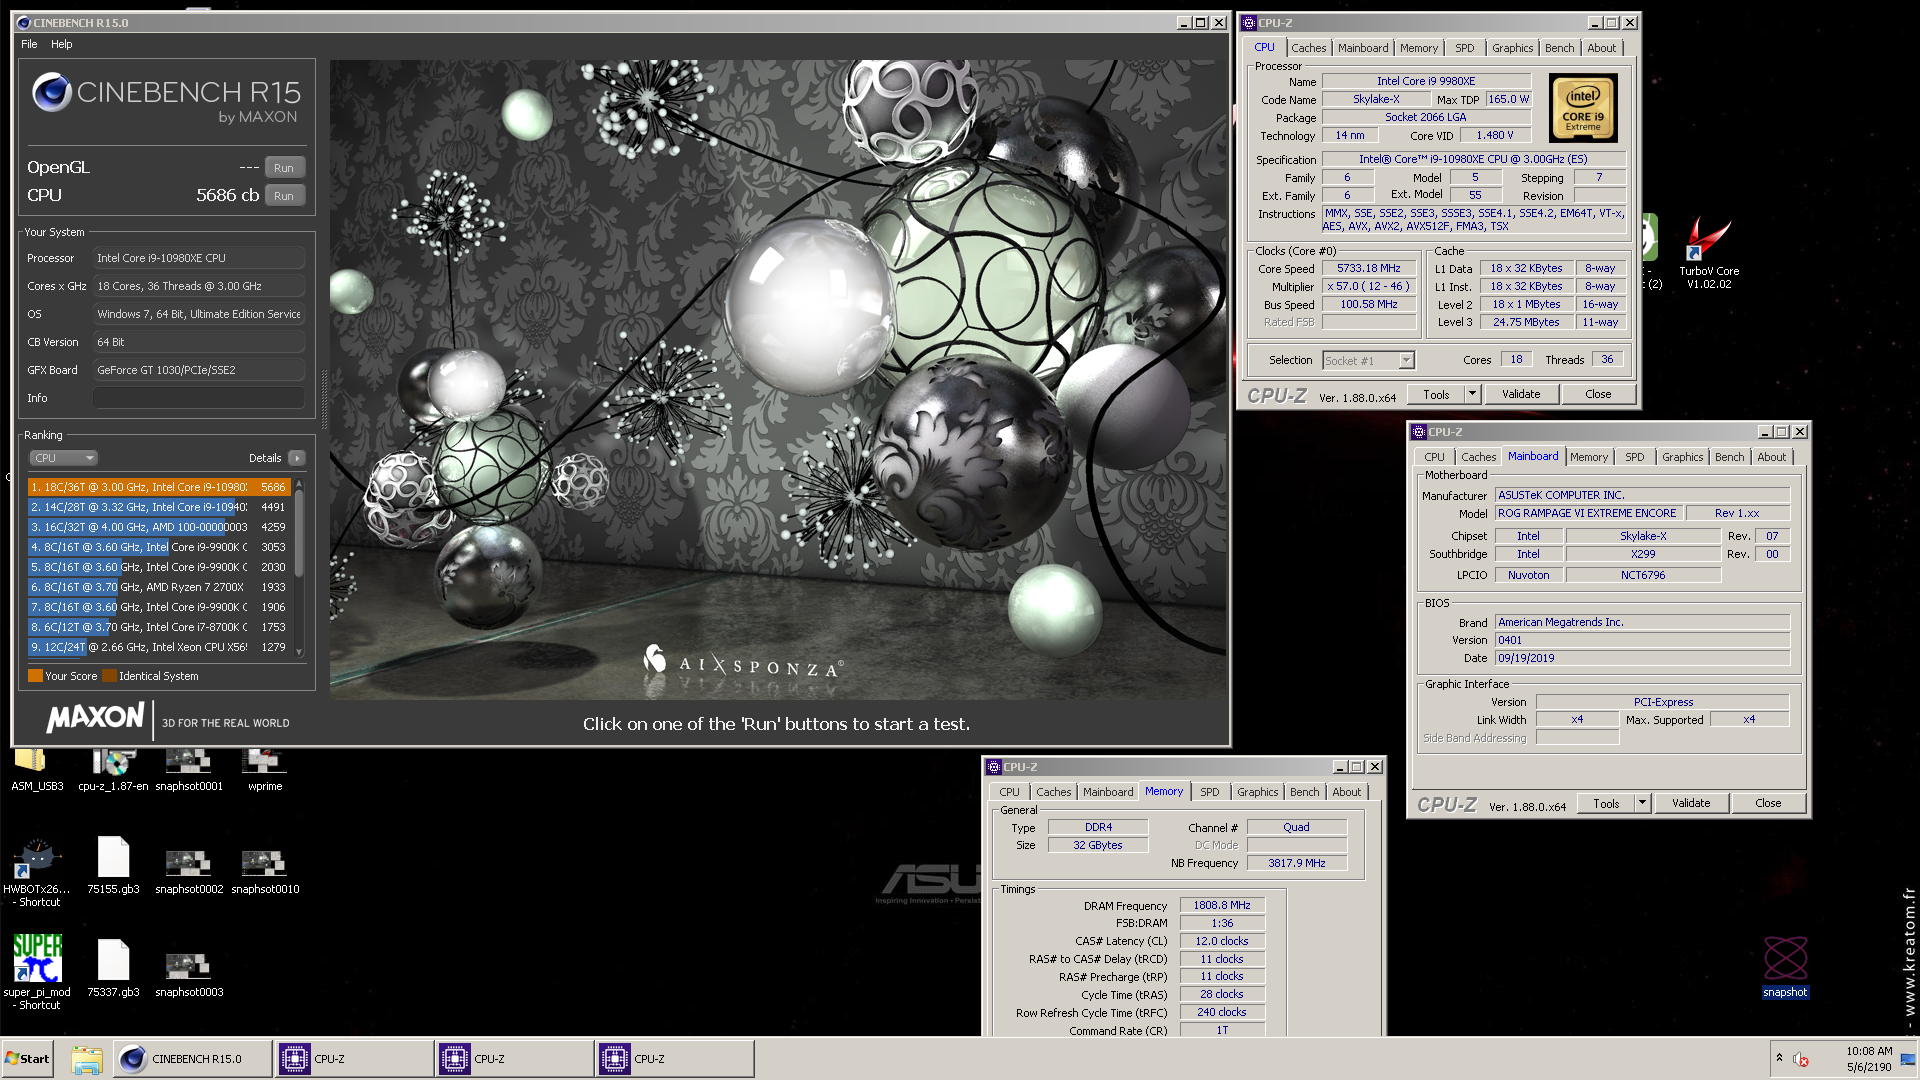Open the File menu in Cinebench
Viewport: 1920px width, 1080px height.
(29, 44)
